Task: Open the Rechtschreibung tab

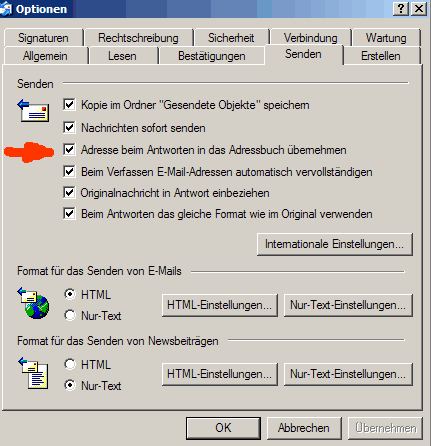Action: click(138, 38)
